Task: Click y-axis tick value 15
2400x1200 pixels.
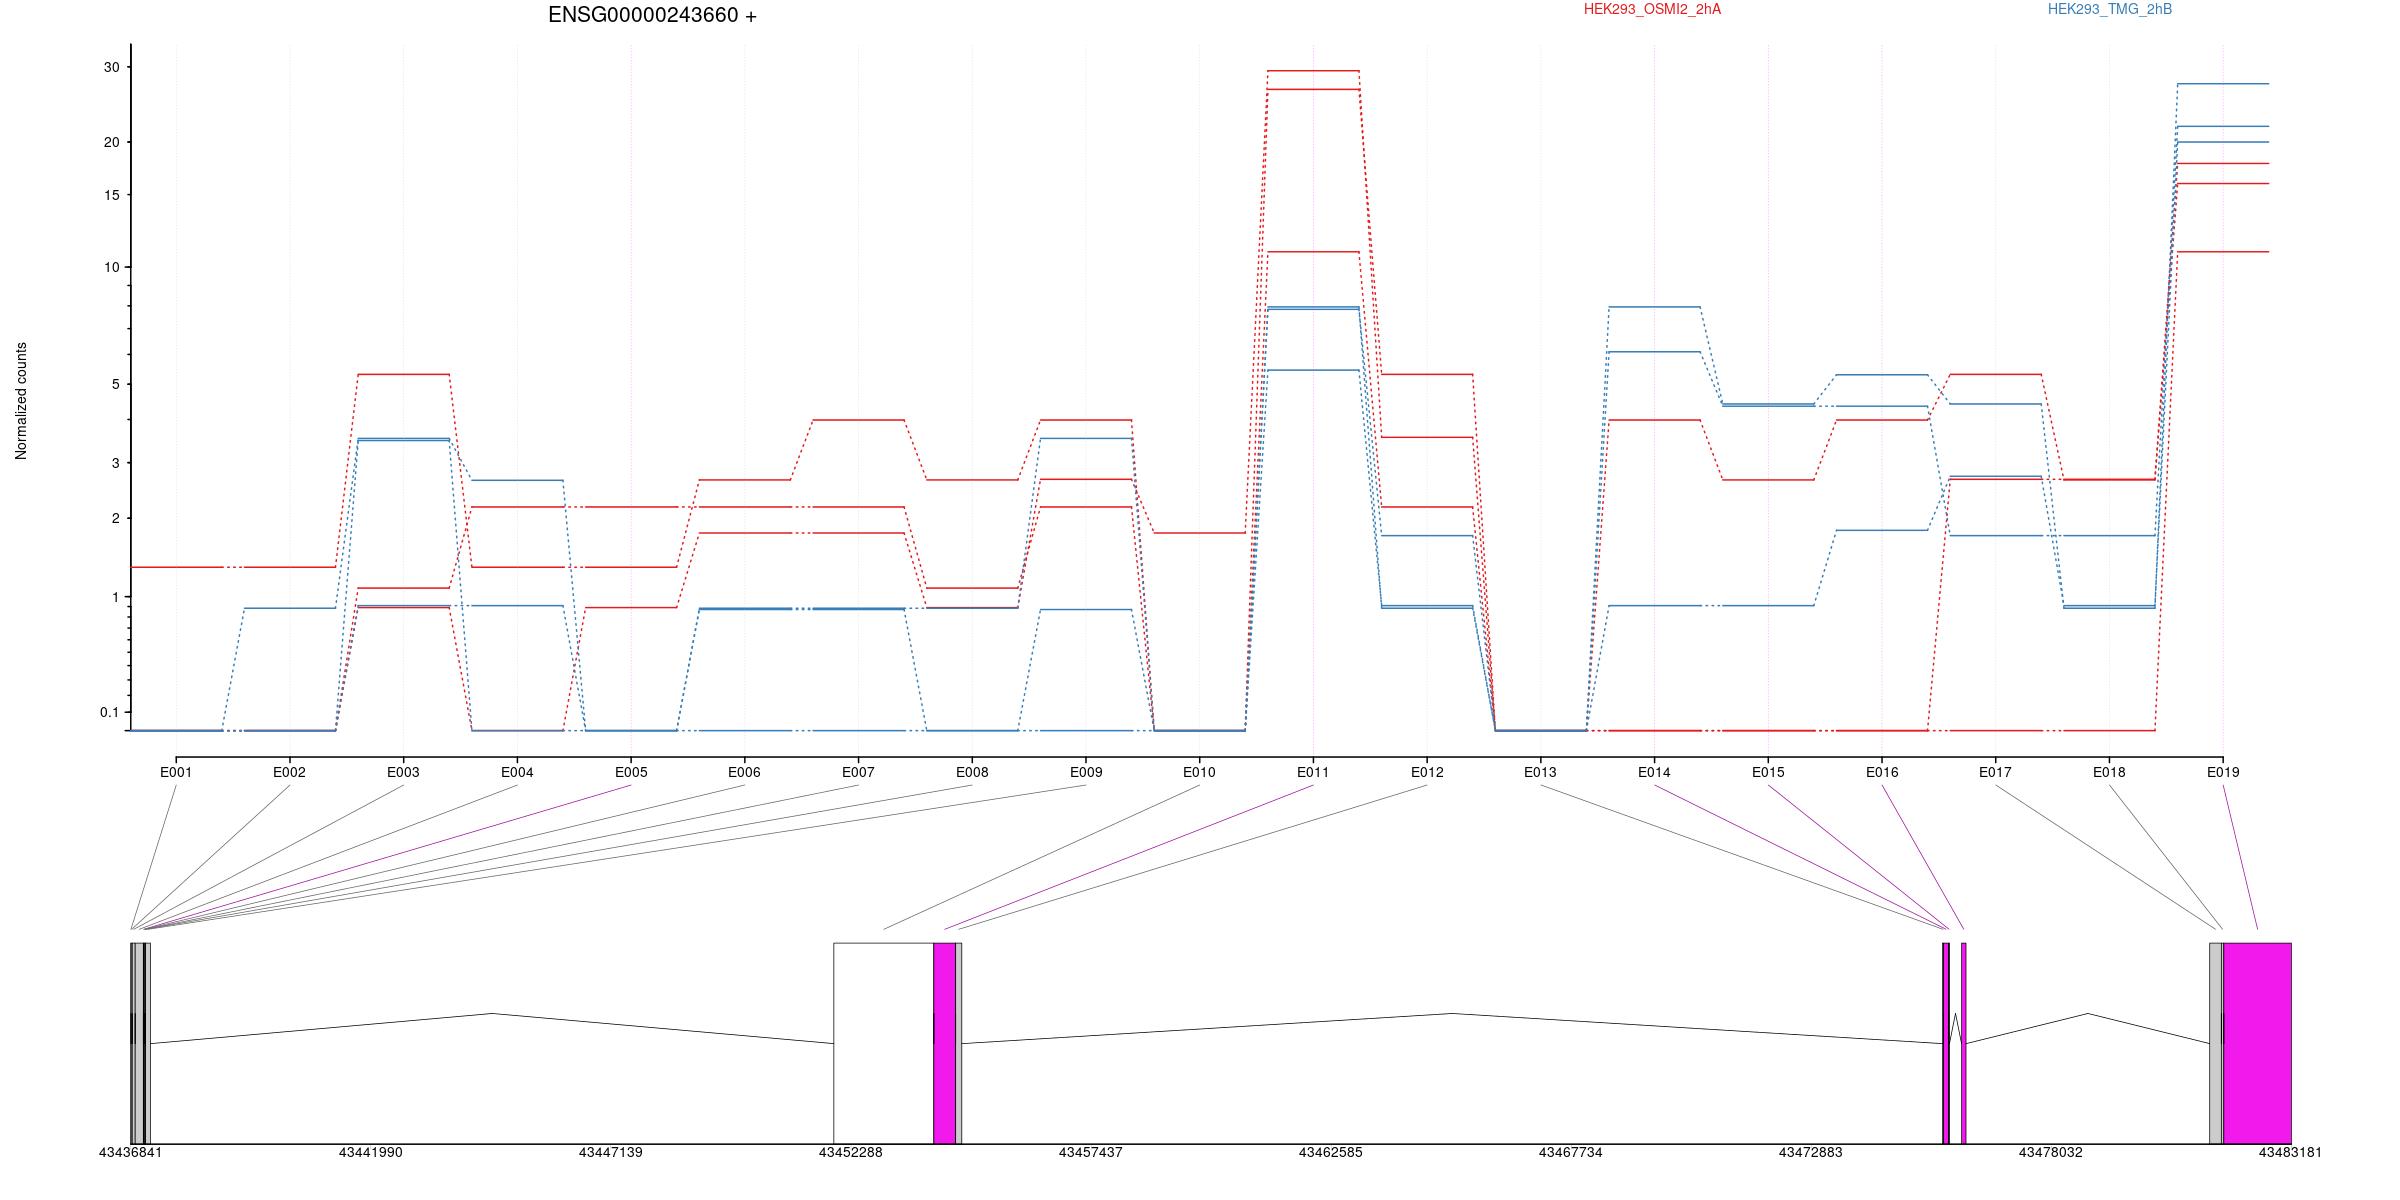Action: tap(111, 195)
